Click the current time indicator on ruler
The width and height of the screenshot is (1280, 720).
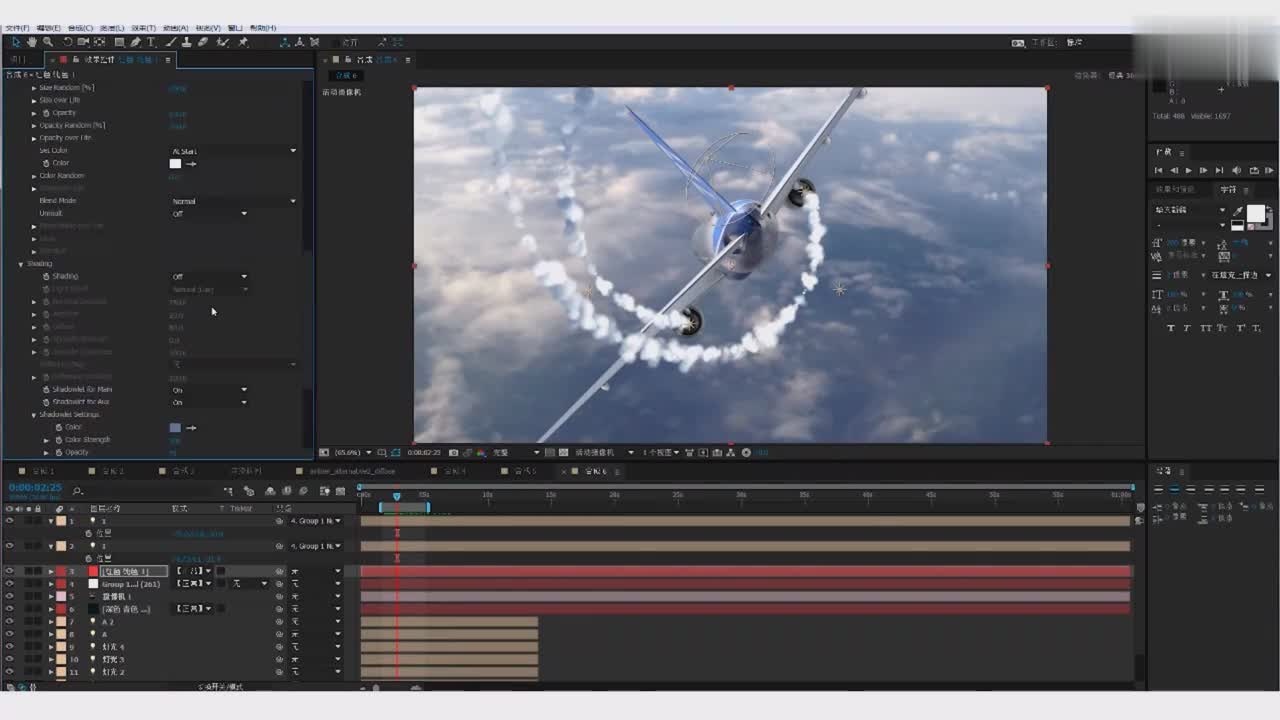coord(397,495)
